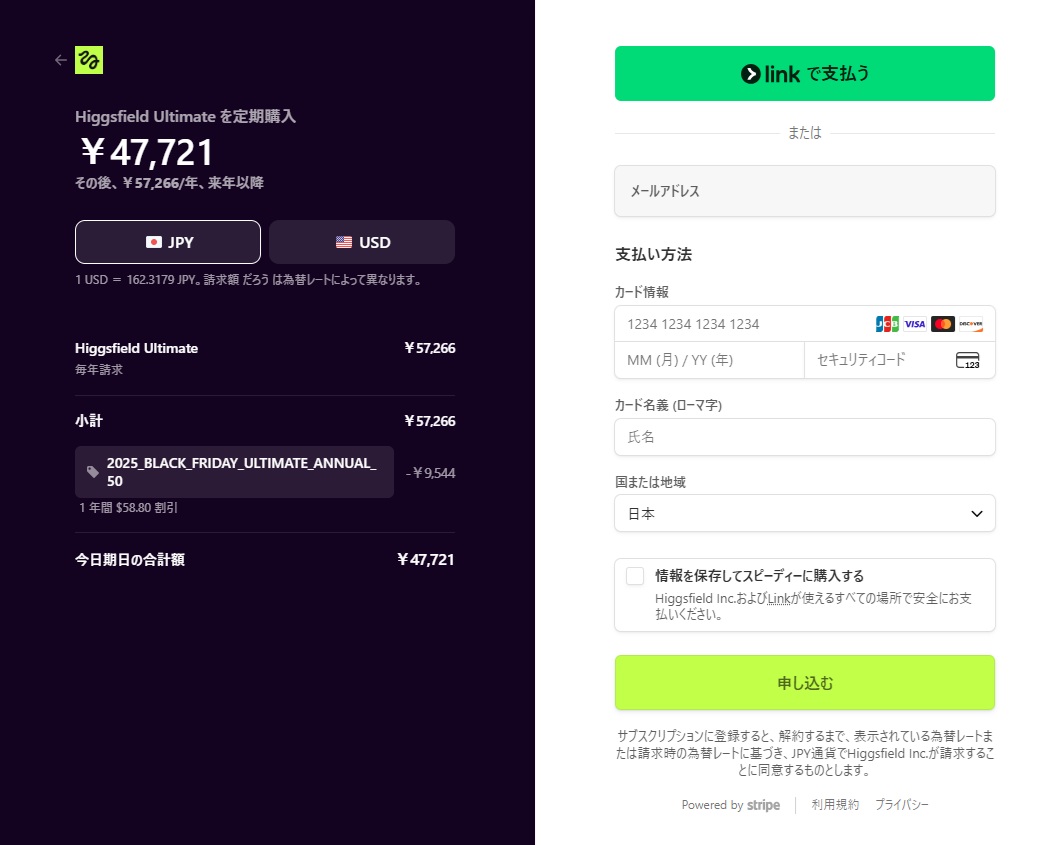
Task: Pay with Link green button
Action: [804, 74]
